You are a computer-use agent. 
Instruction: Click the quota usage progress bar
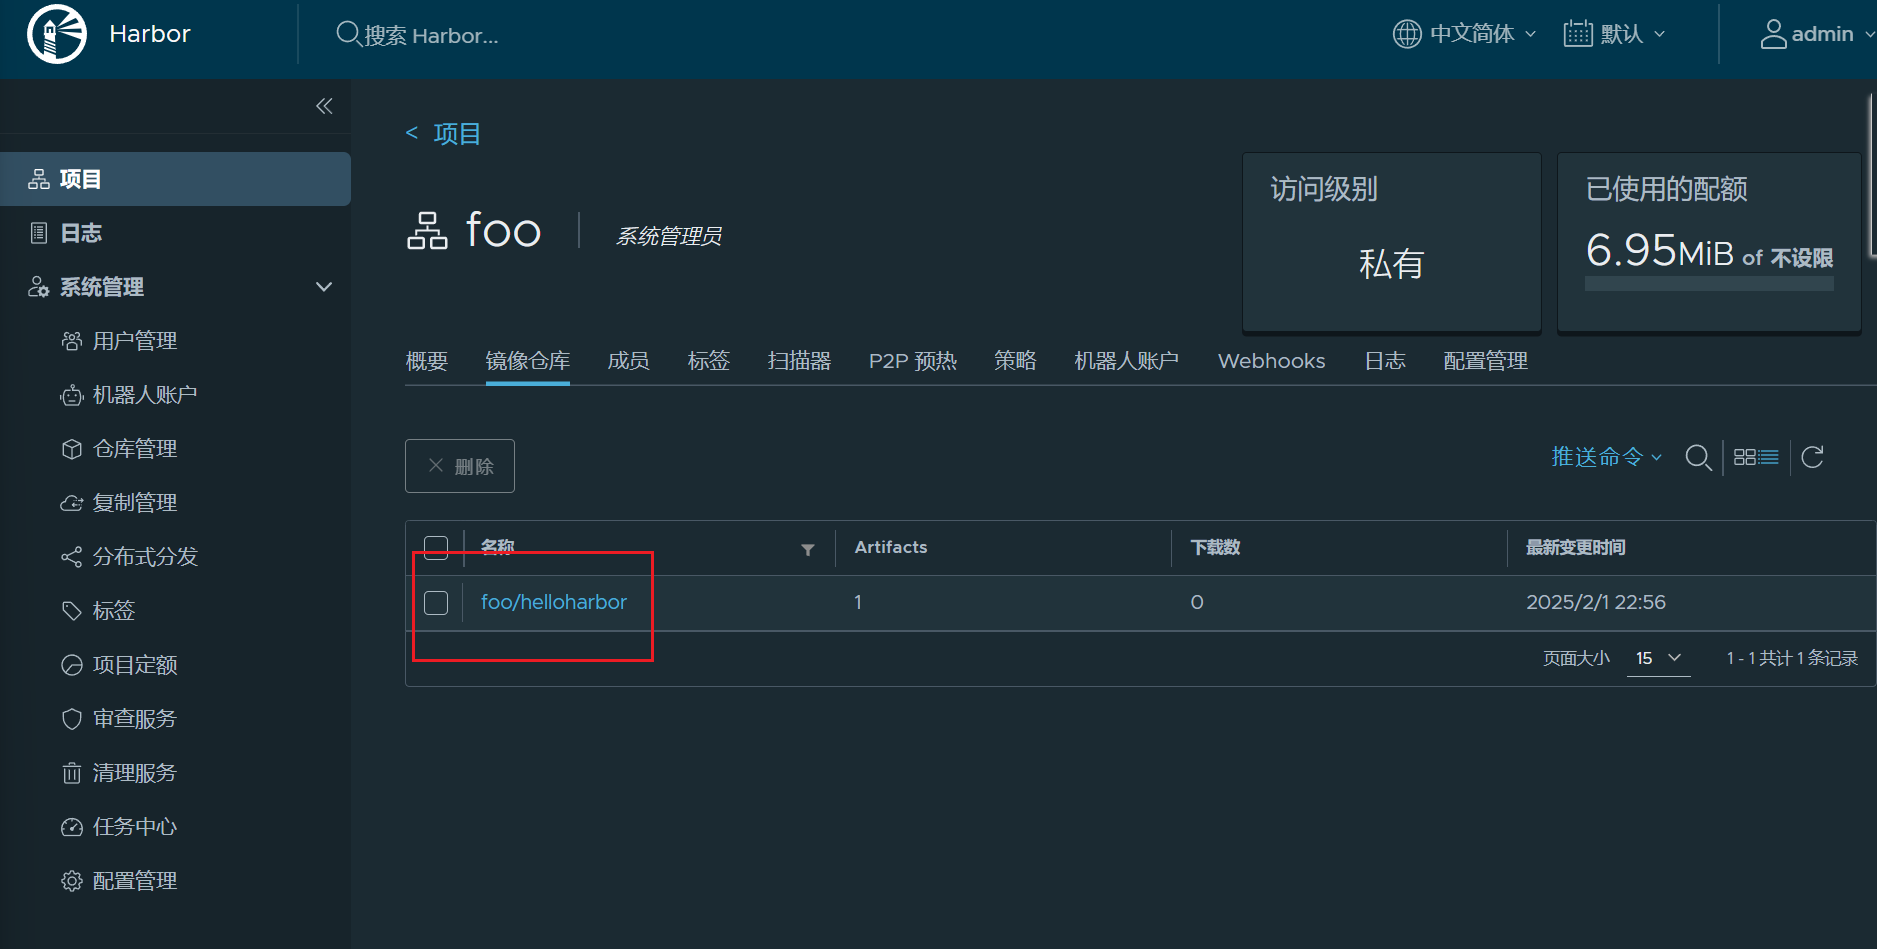pos(1709,284)
